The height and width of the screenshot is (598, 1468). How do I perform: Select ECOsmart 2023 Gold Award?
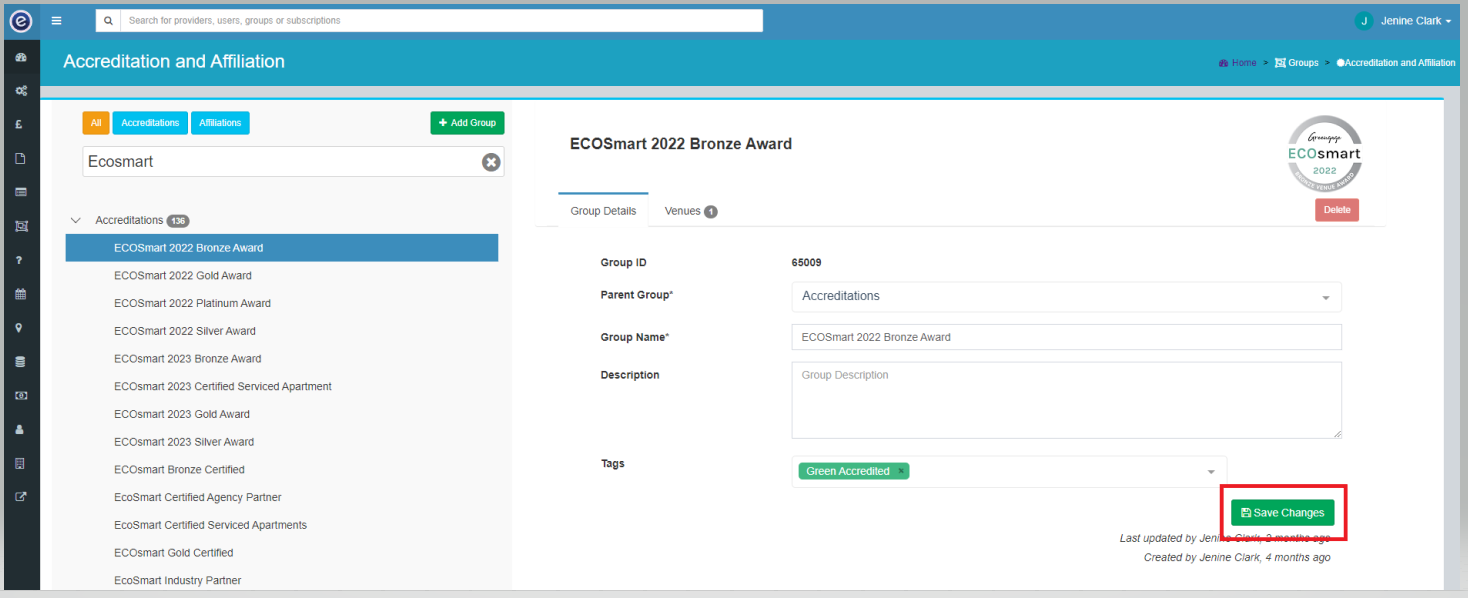182,414
